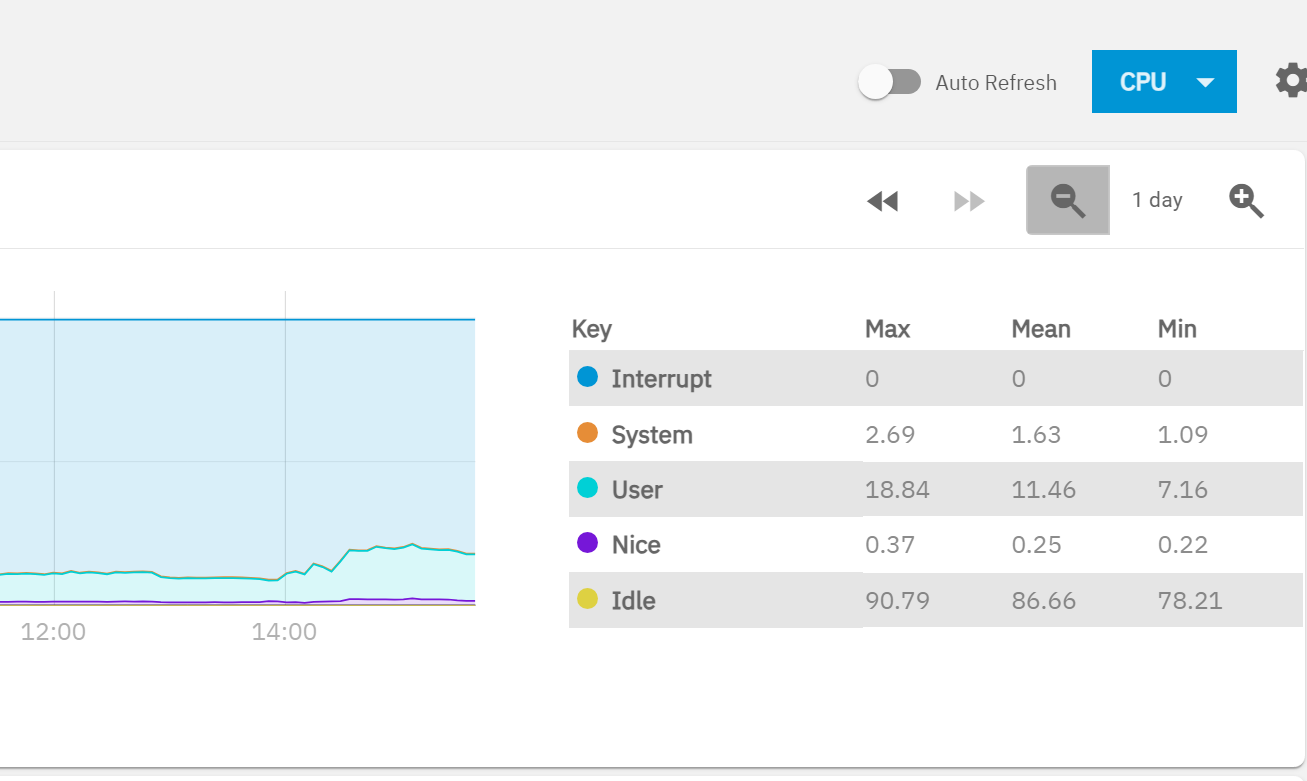Click the 14:00 time axis label
The width and height of the screenshot is (1307, 781).
[x=284, y=632]
